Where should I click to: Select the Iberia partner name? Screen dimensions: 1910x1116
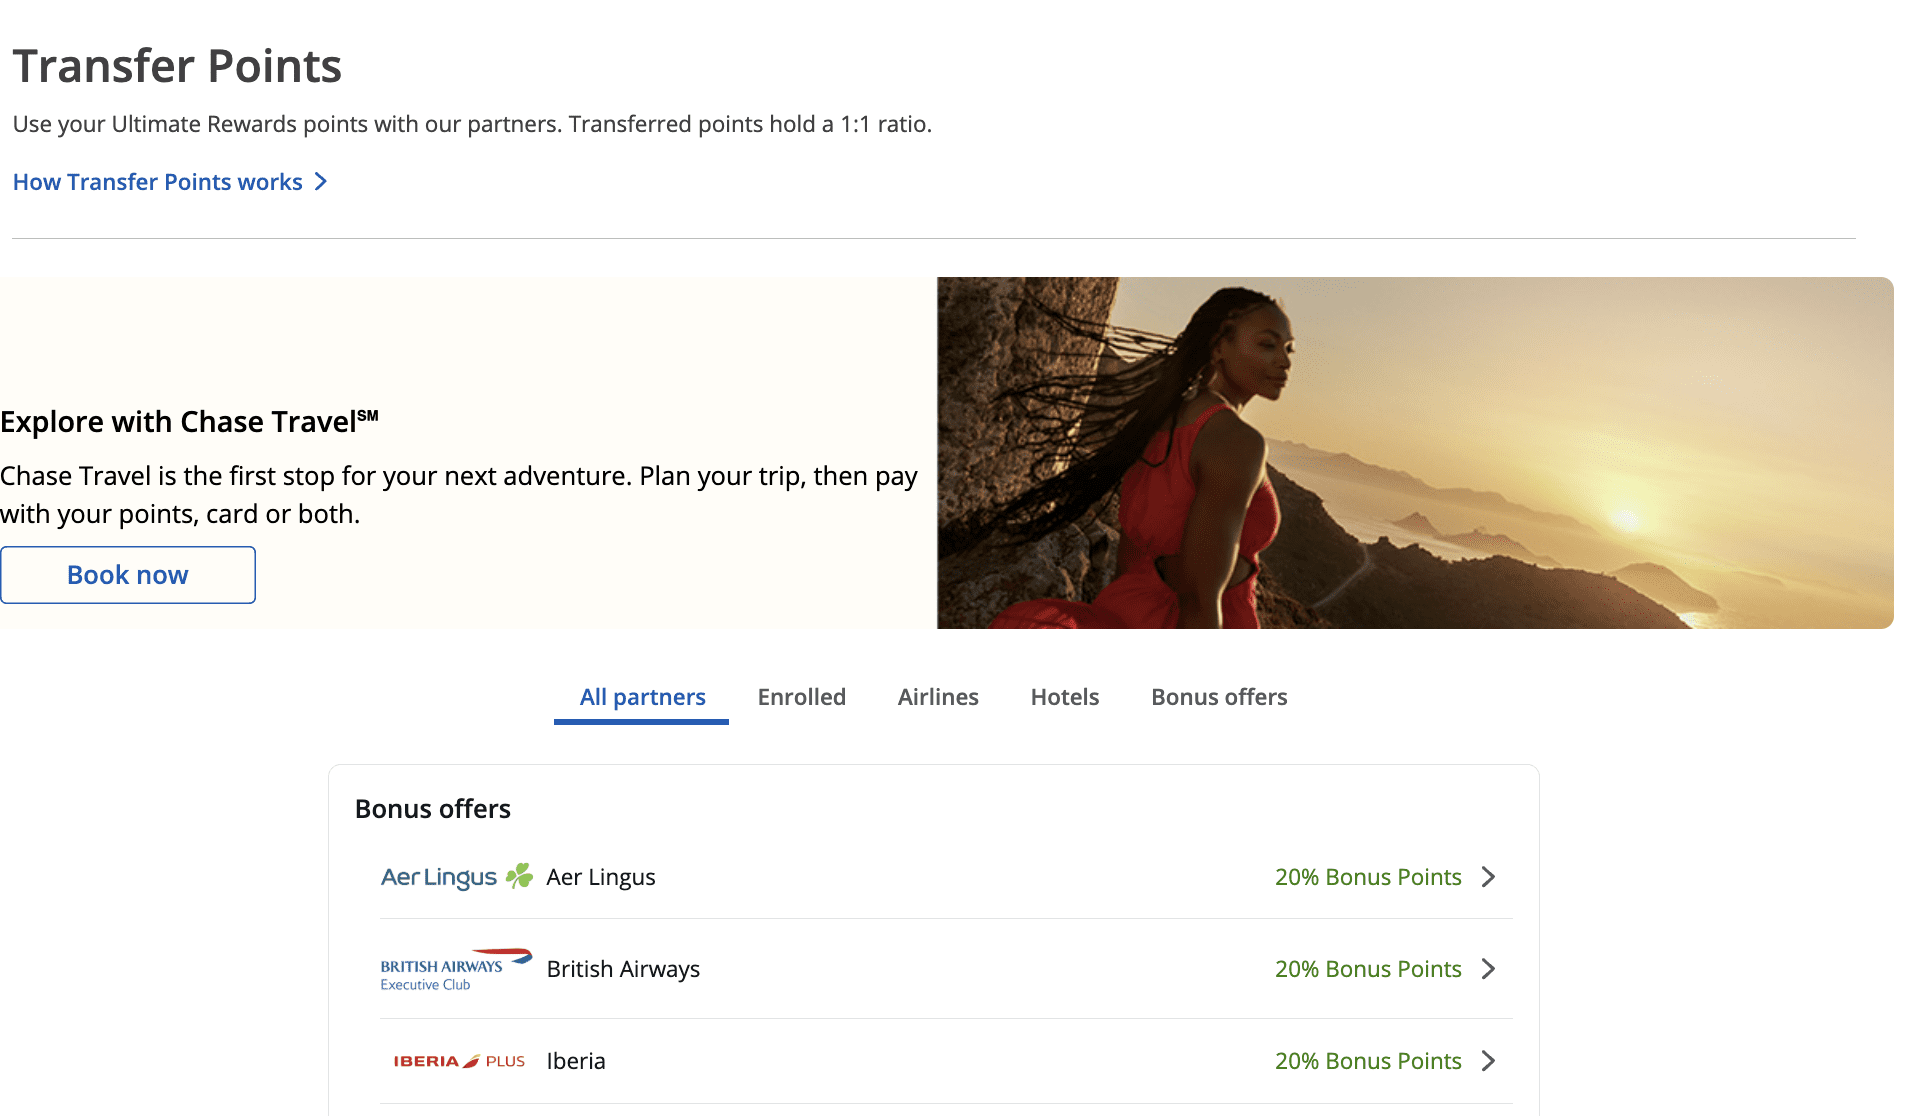(576, 1061)
